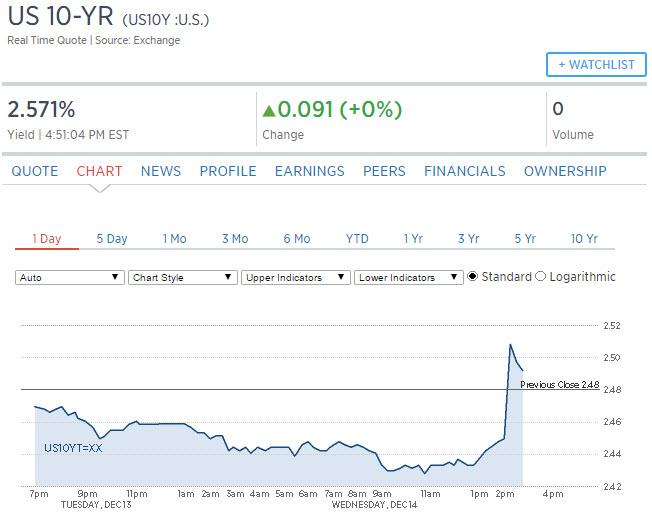Viewport: 652px width, 514px height.
Task: Open the FINANCIALS tab
Action: (464, 171)
